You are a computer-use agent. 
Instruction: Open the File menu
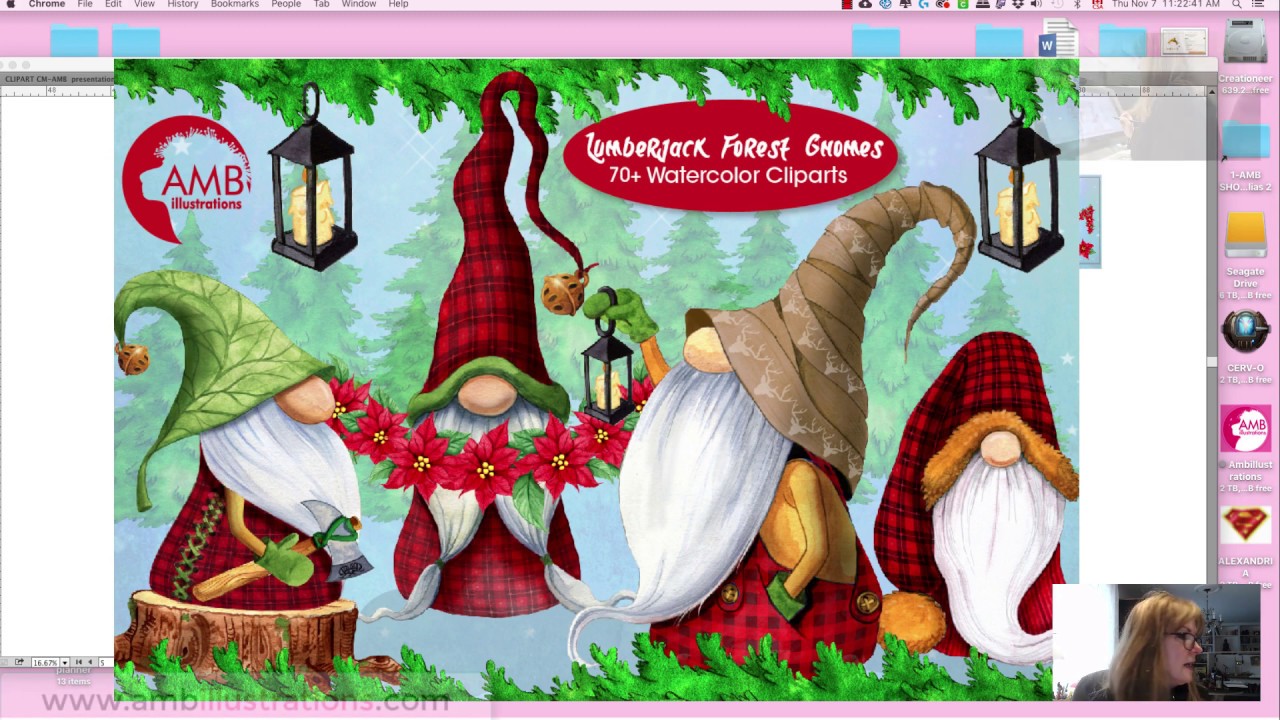pos(85,4)
